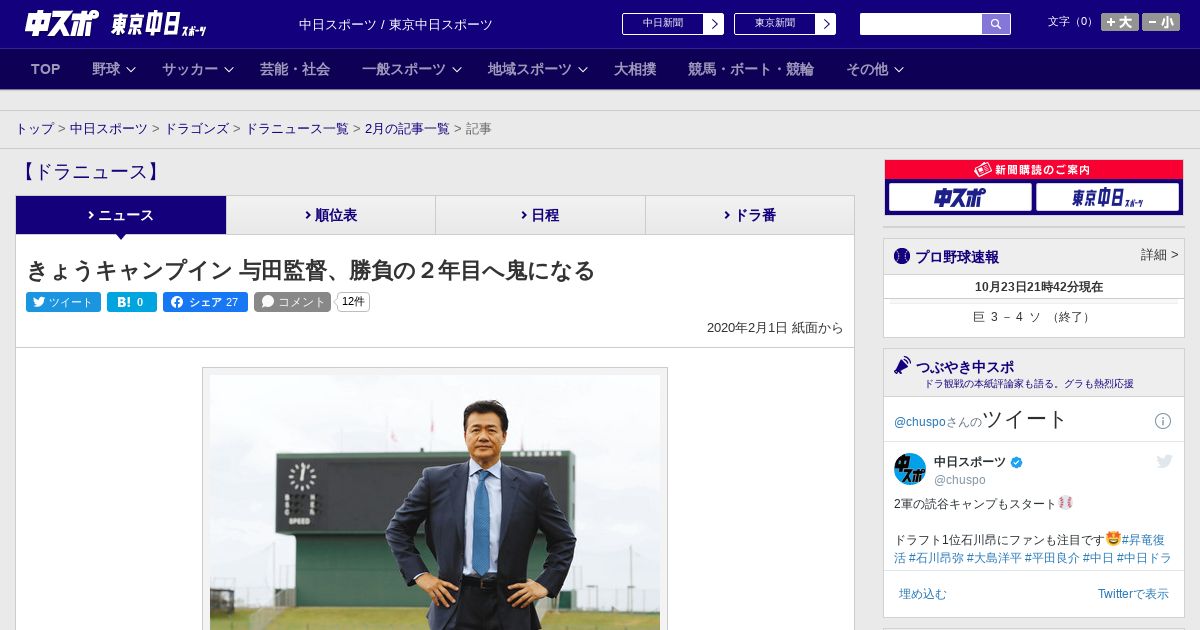Decrease text size with －小 button

(x=1161, y=22)
